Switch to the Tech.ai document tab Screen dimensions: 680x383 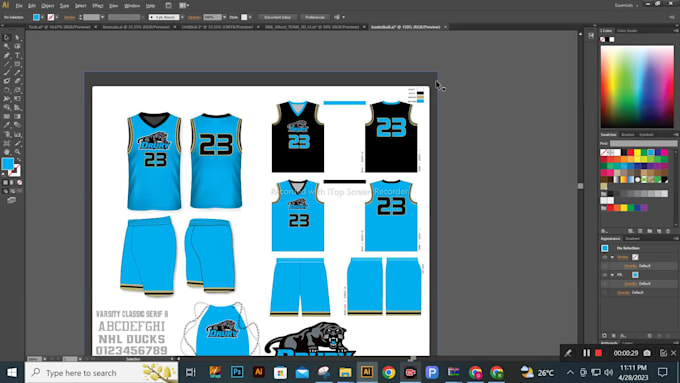pyautogui.click(x=59, y=27)
